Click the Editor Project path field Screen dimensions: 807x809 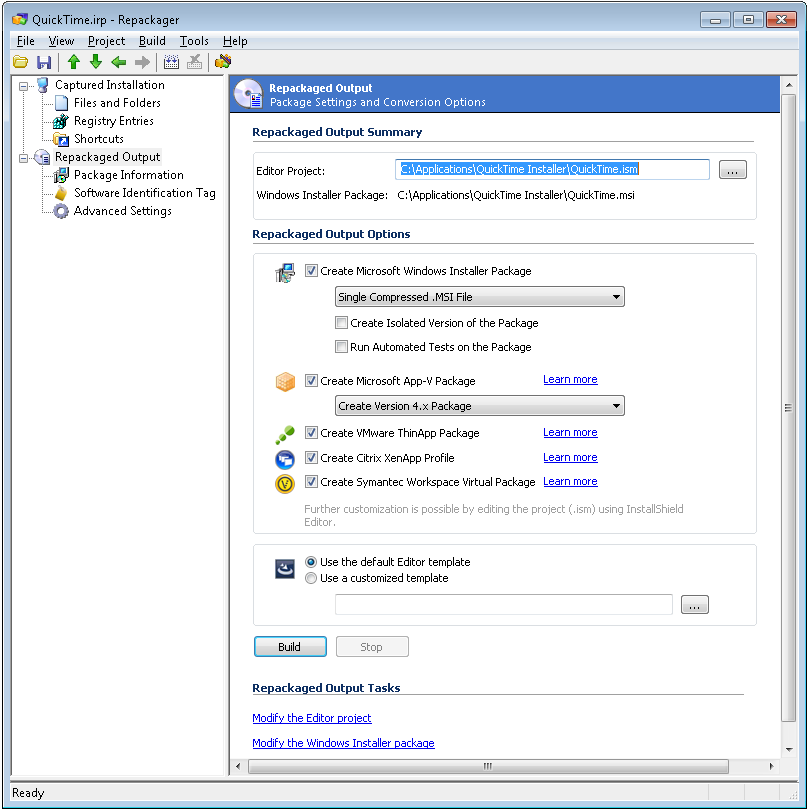tap(552, 170)
